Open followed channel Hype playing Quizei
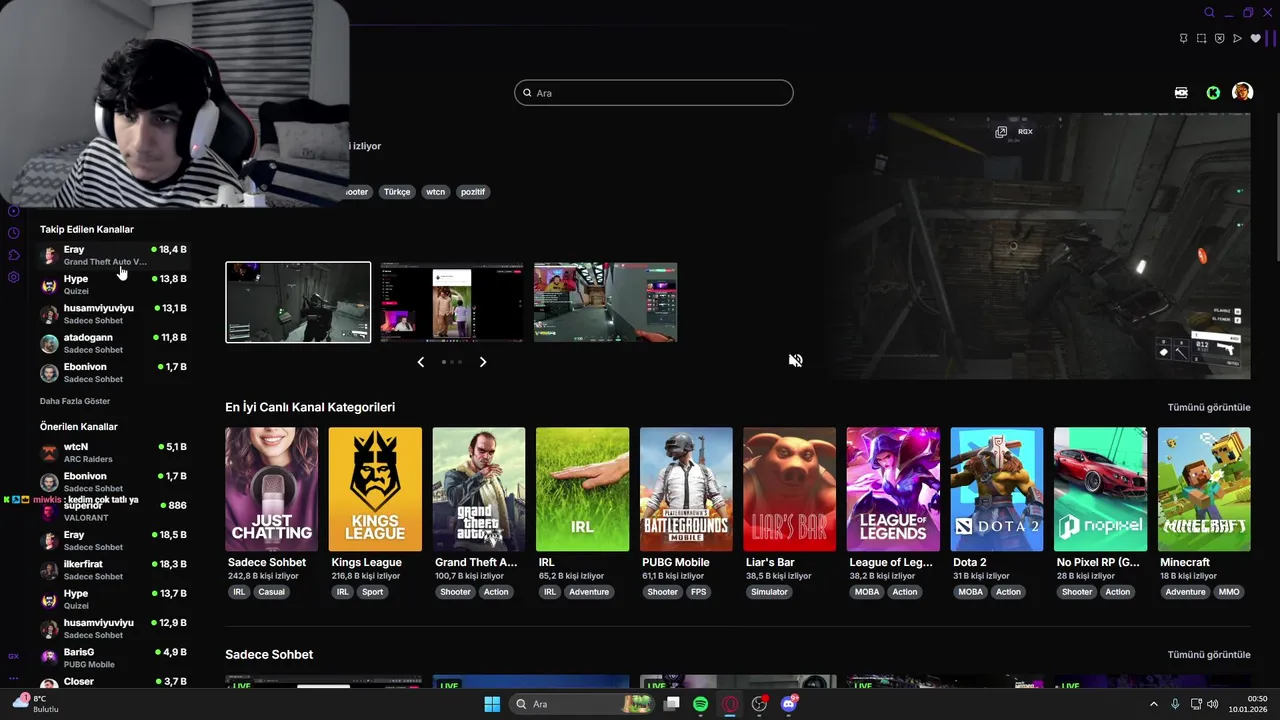Screen dimensions: 1280x720 113,285
